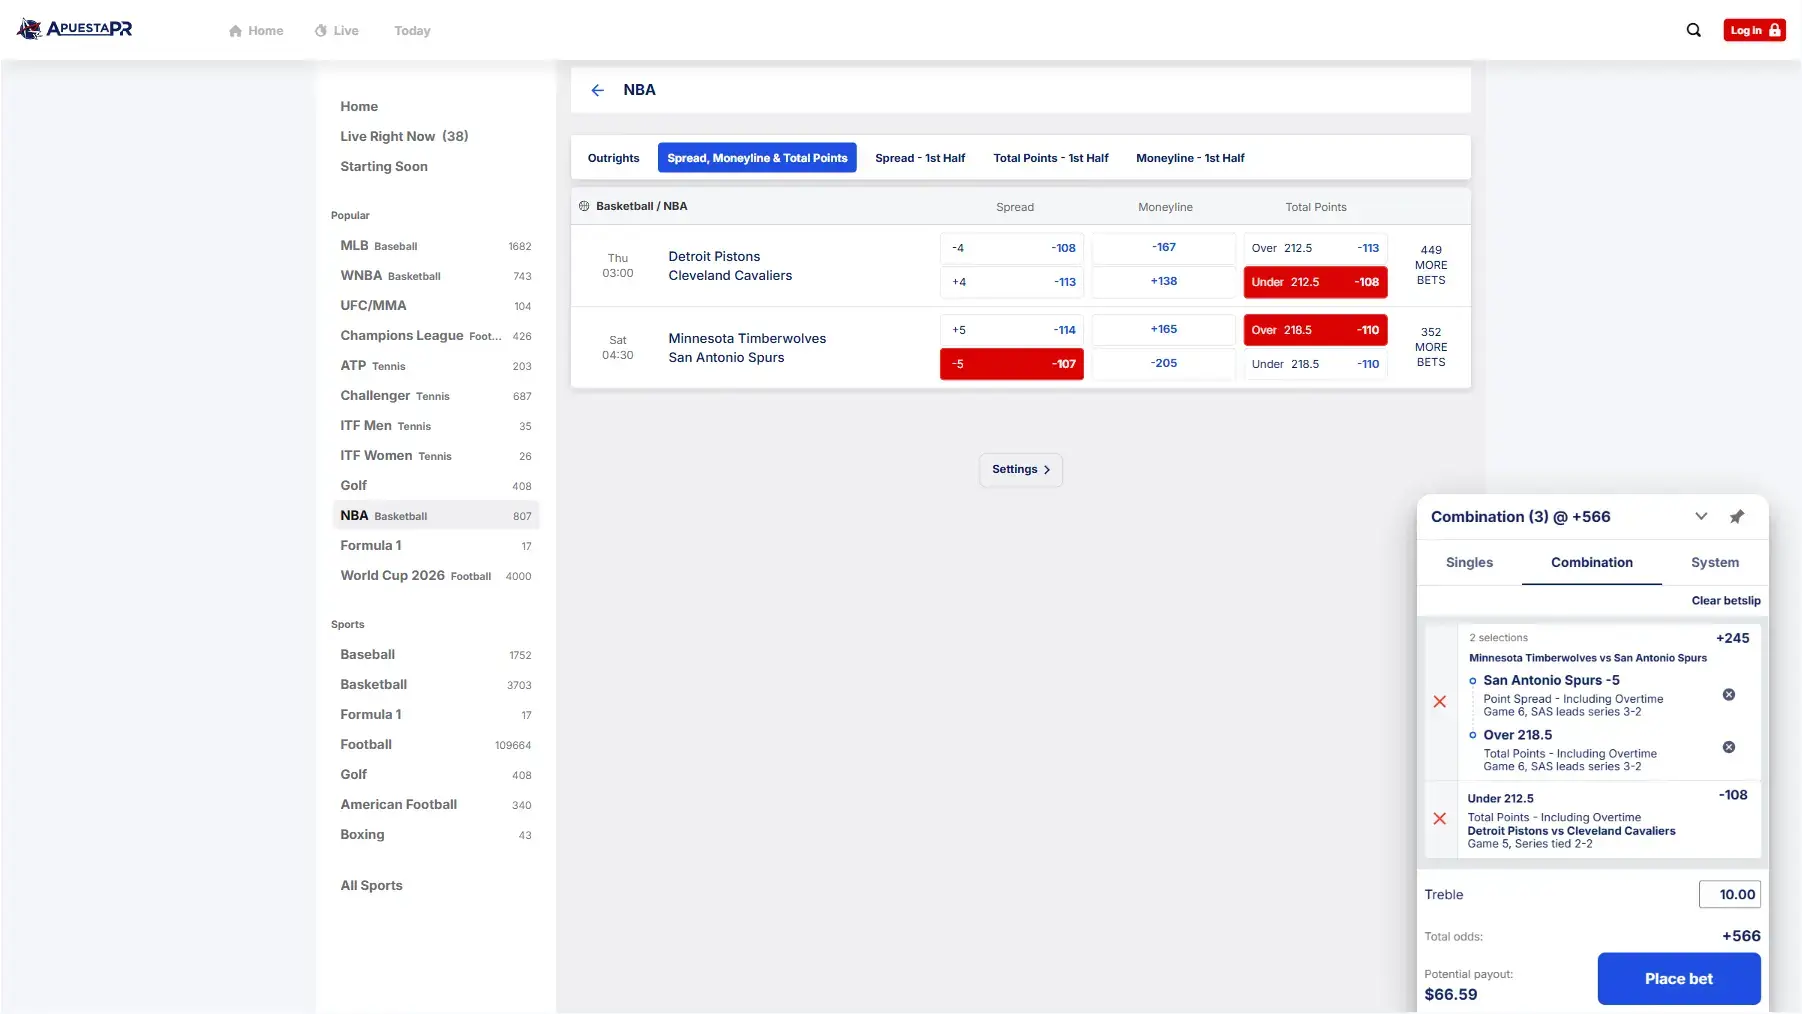Click Clear betslip
Image resolution: width=1802 pixels, height=1014 pixels.
pyautogui.click(x=1726, y=601)
